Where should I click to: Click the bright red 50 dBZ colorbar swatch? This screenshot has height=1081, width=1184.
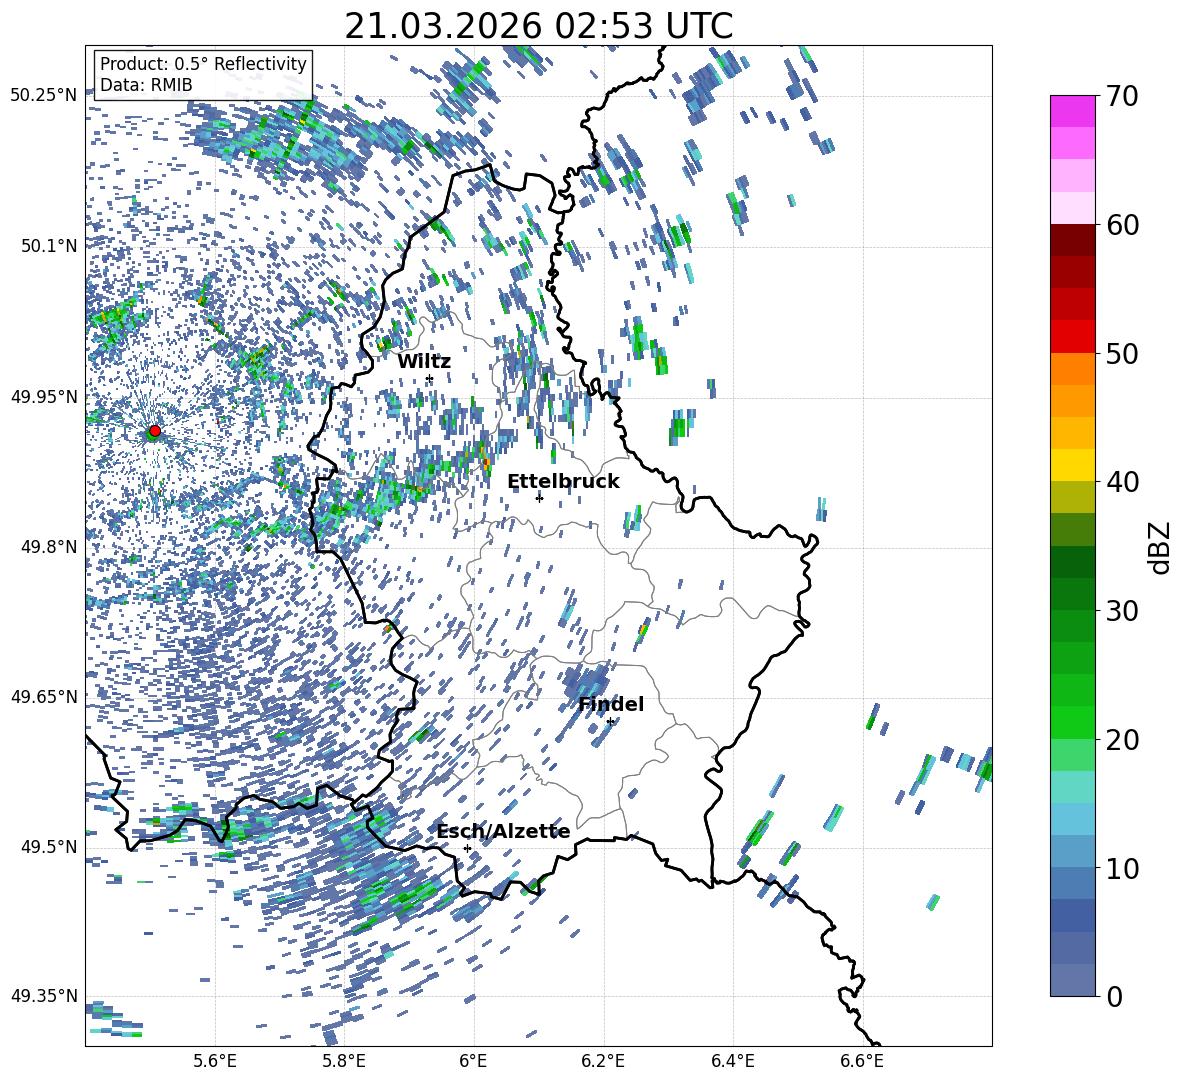[x=1072, y=337]
